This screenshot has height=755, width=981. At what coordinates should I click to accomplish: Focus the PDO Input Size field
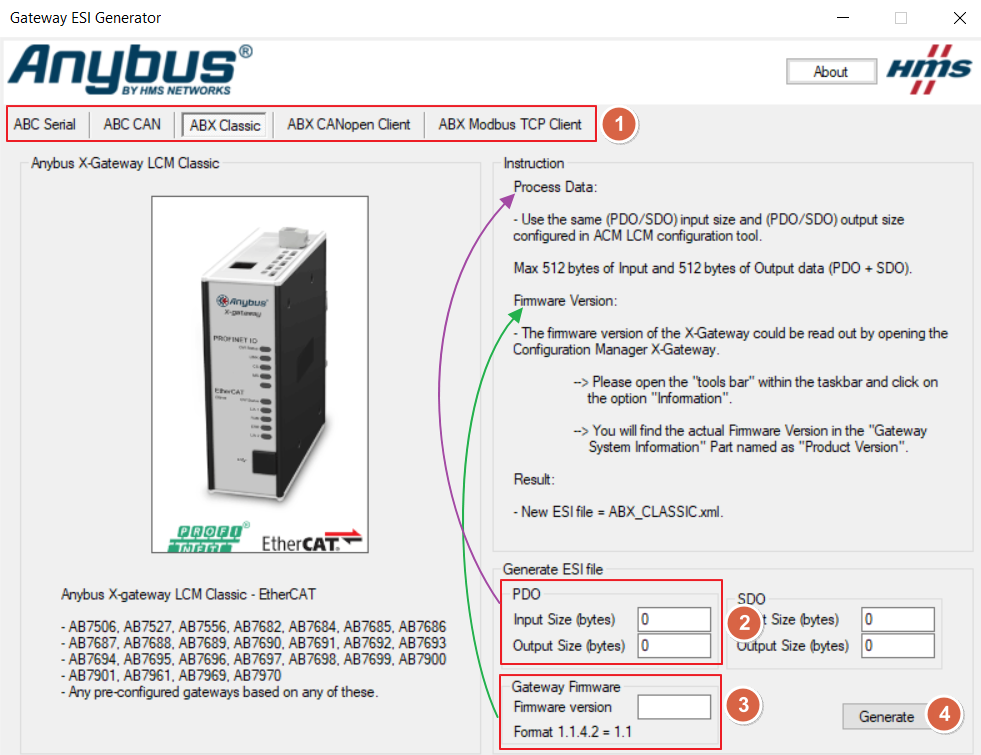click(x=674, y=619)
